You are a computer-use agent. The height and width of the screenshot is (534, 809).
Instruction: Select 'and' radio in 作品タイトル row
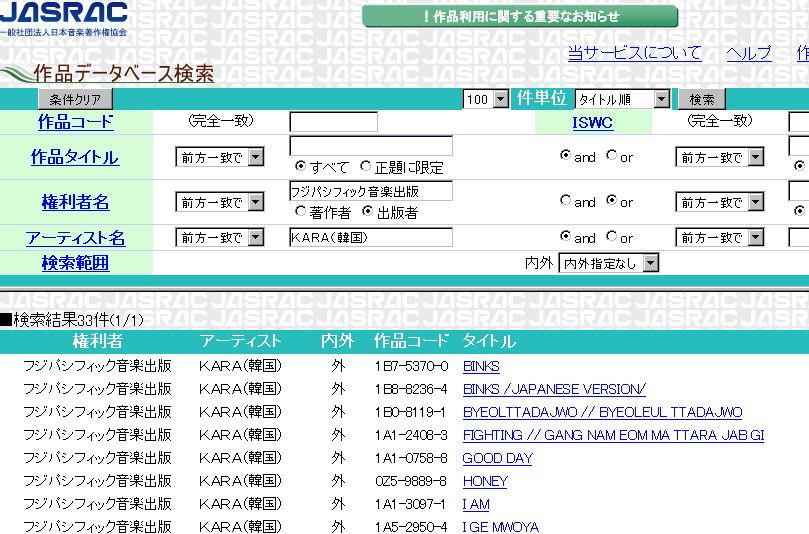(x=565, y=155)
